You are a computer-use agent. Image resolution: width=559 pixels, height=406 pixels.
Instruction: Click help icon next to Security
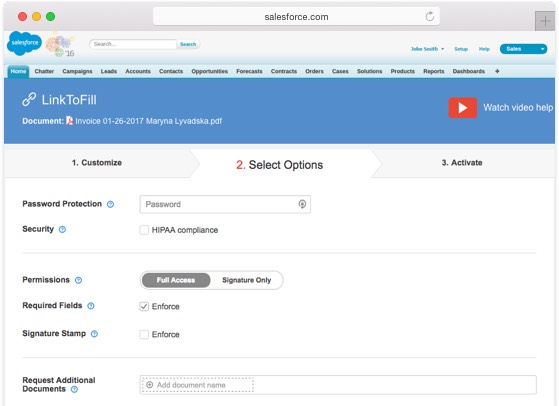point(62,229)
